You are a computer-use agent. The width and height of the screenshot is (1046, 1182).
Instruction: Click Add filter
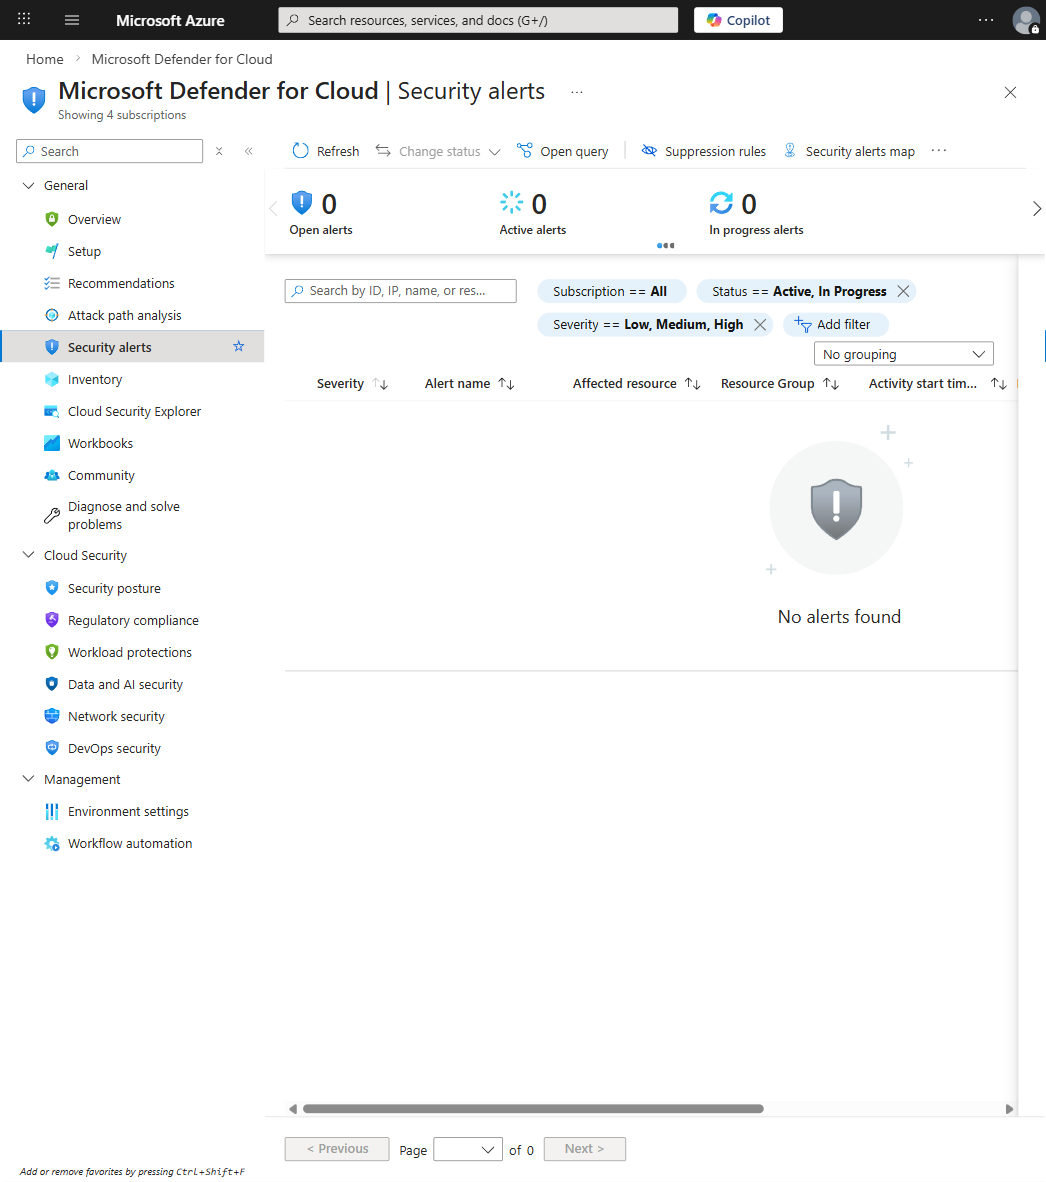836,324
